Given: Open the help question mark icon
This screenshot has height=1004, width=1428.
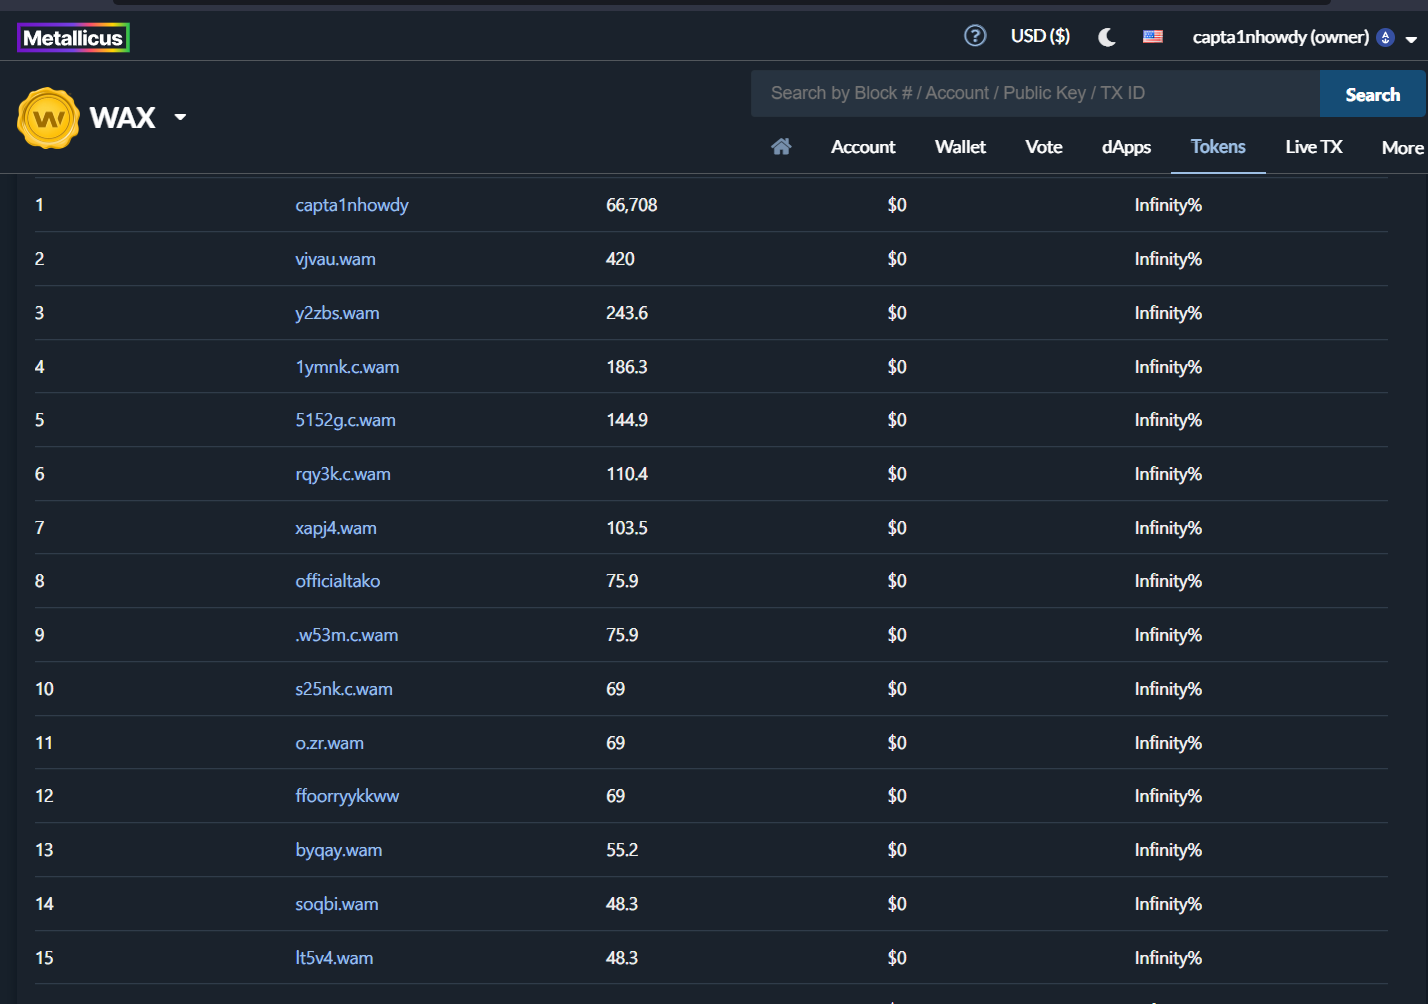Looking at the screenshot, I should coord(975,36).
